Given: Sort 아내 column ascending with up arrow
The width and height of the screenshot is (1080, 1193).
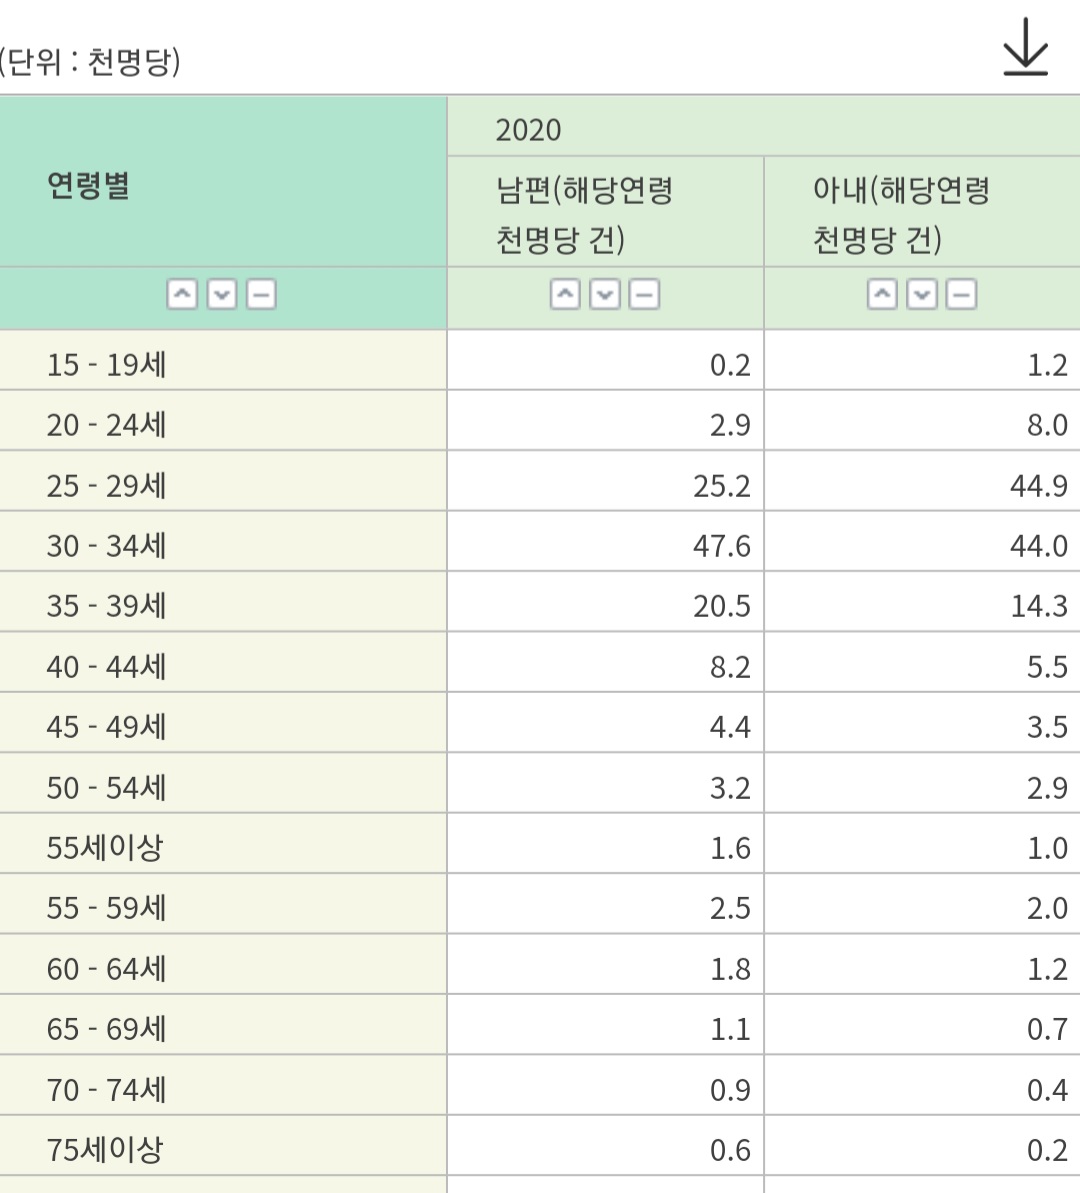Looking at the screenshot, I should click(x=882, y=295).
